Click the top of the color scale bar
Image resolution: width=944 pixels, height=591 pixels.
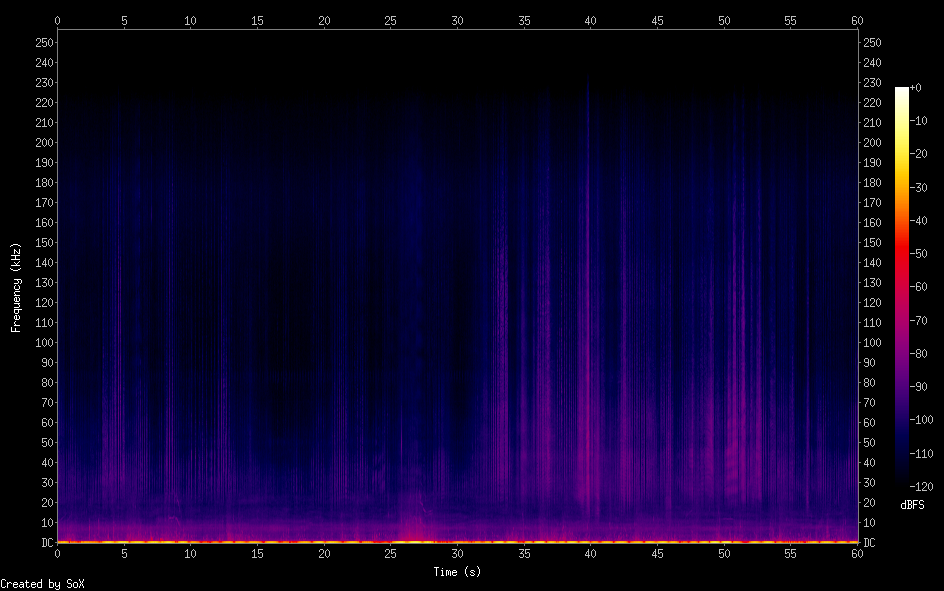[902, 91]
